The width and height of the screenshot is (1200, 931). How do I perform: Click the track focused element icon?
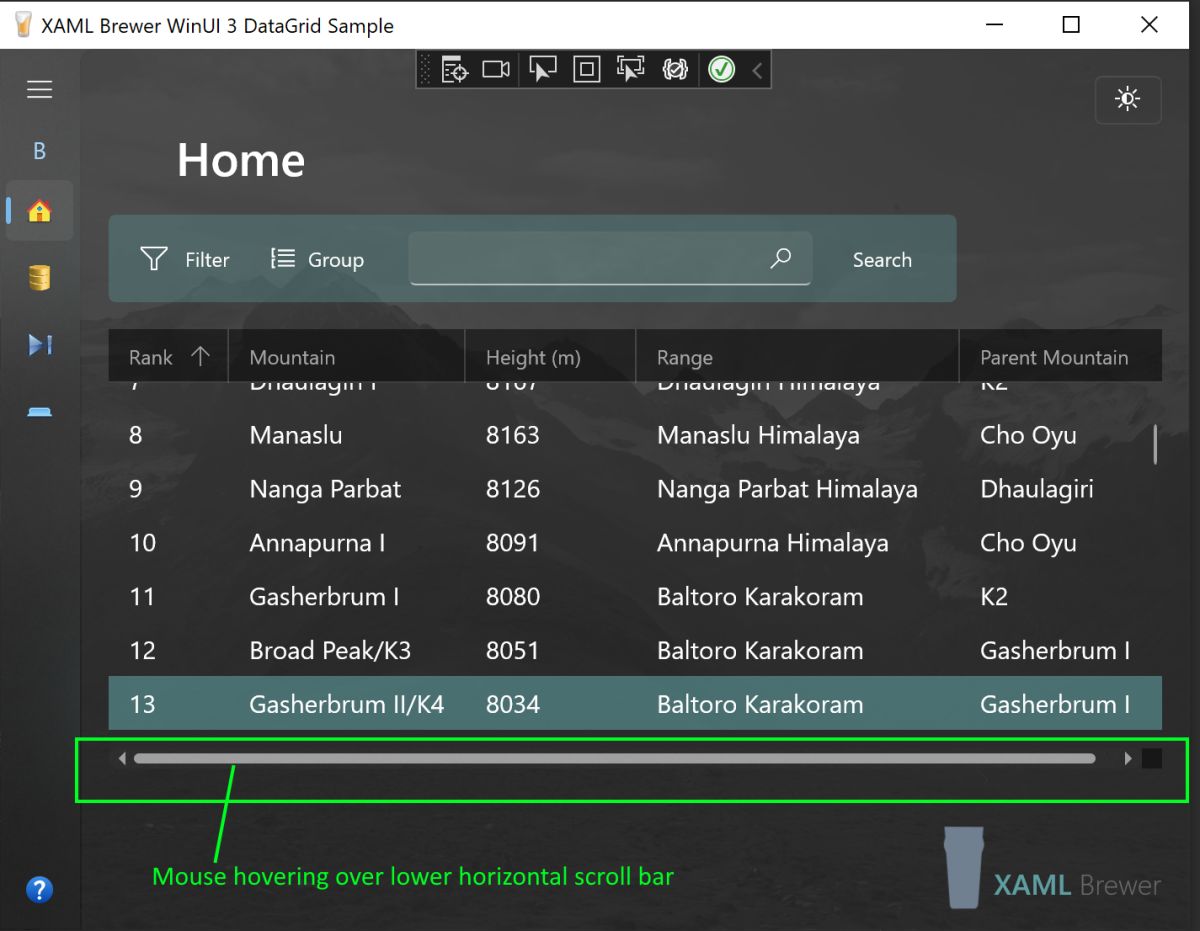point(630,69)
